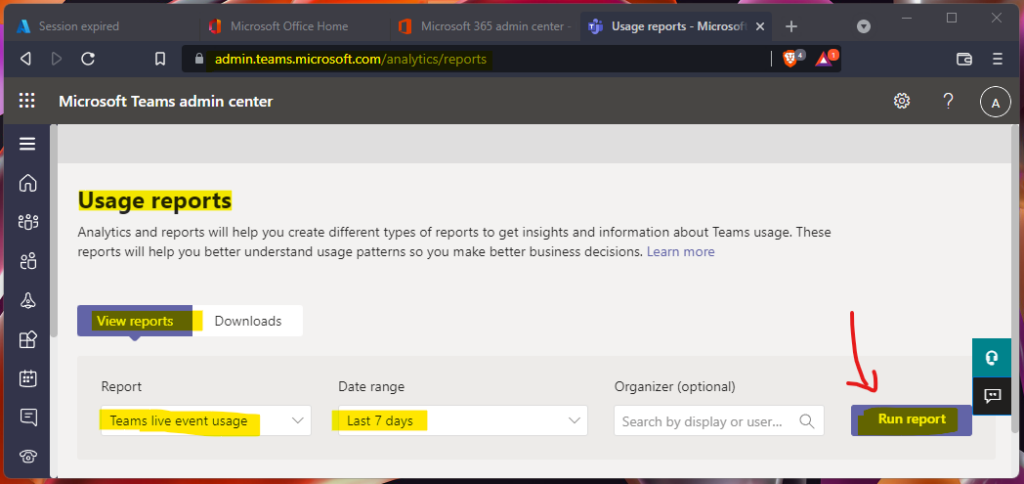This screenshot has width=1024, height=484.
Task: Open Teams devices icon in sidebar
Action: coord(27,300)
